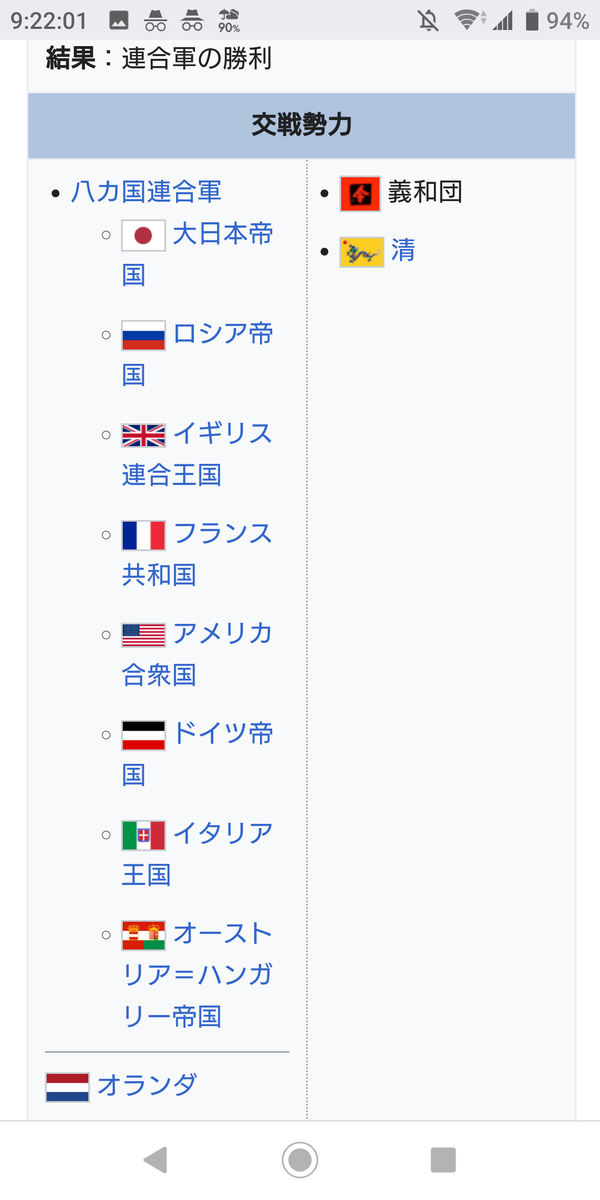Screen dimensions: 600x1200
Task: Tap the German Empire flag icon
Action: (x=143, y=735)
